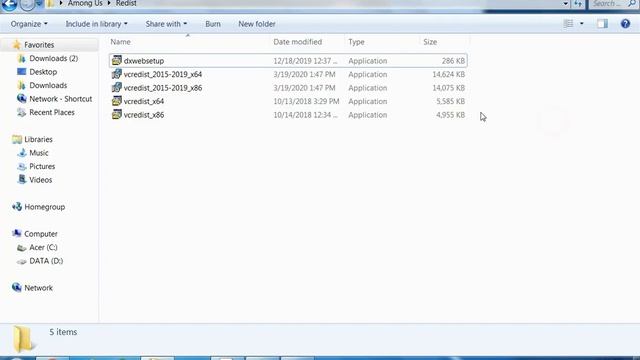
Task: Sort by the Size column header
Action: pos(430,42)
